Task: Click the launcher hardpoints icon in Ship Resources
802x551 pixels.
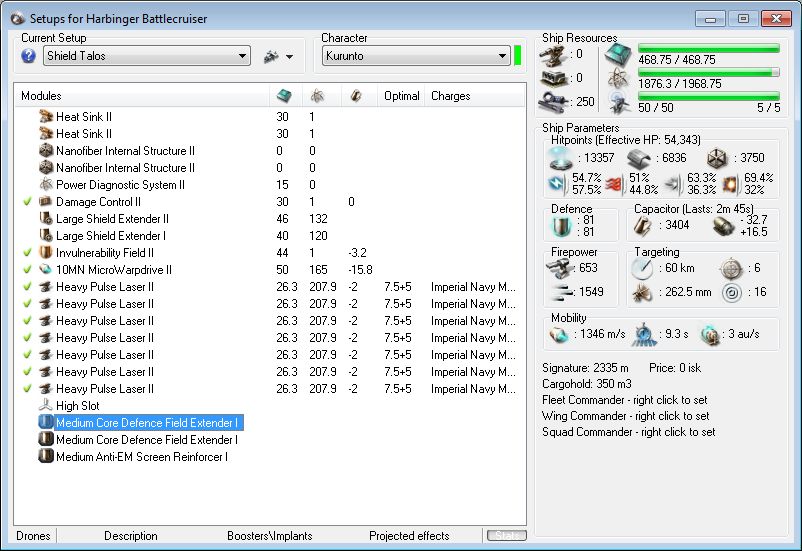Action: (x=555, y=78)
